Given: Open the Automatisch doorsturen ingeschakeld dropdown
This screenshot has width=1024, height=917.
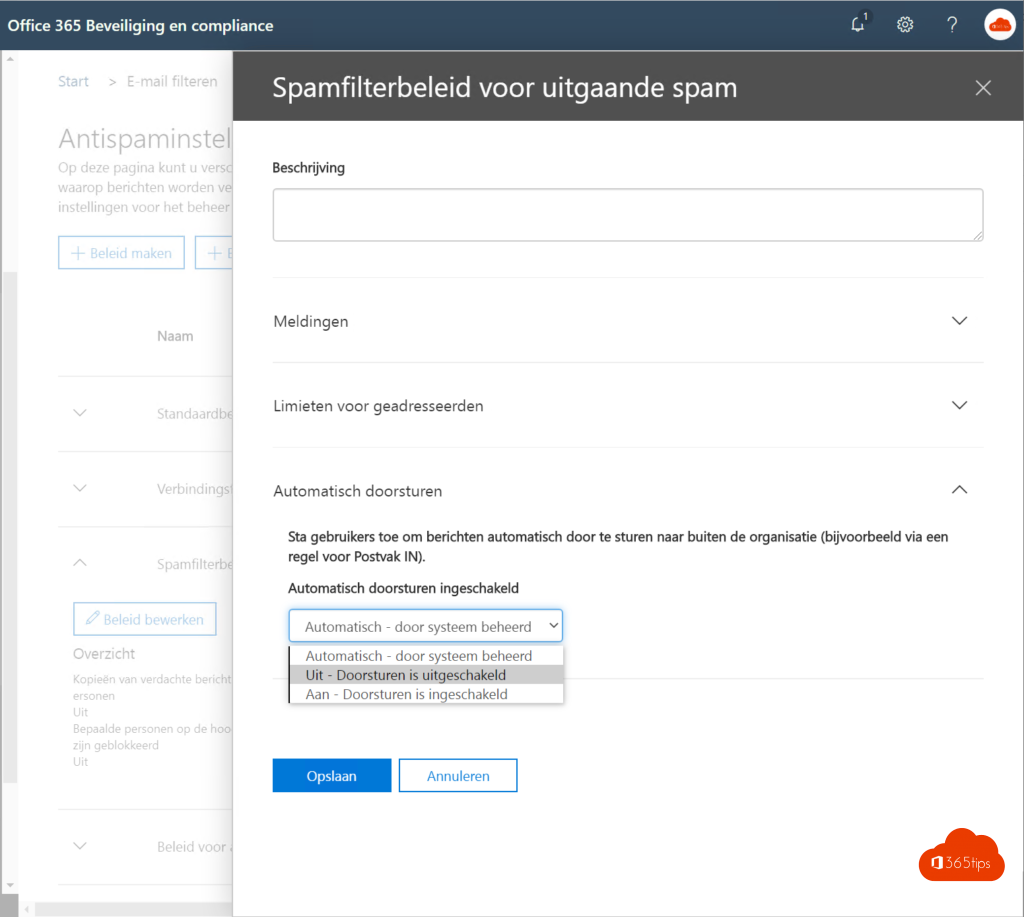Looking at the screenshot, I should (x=425, y=626).
